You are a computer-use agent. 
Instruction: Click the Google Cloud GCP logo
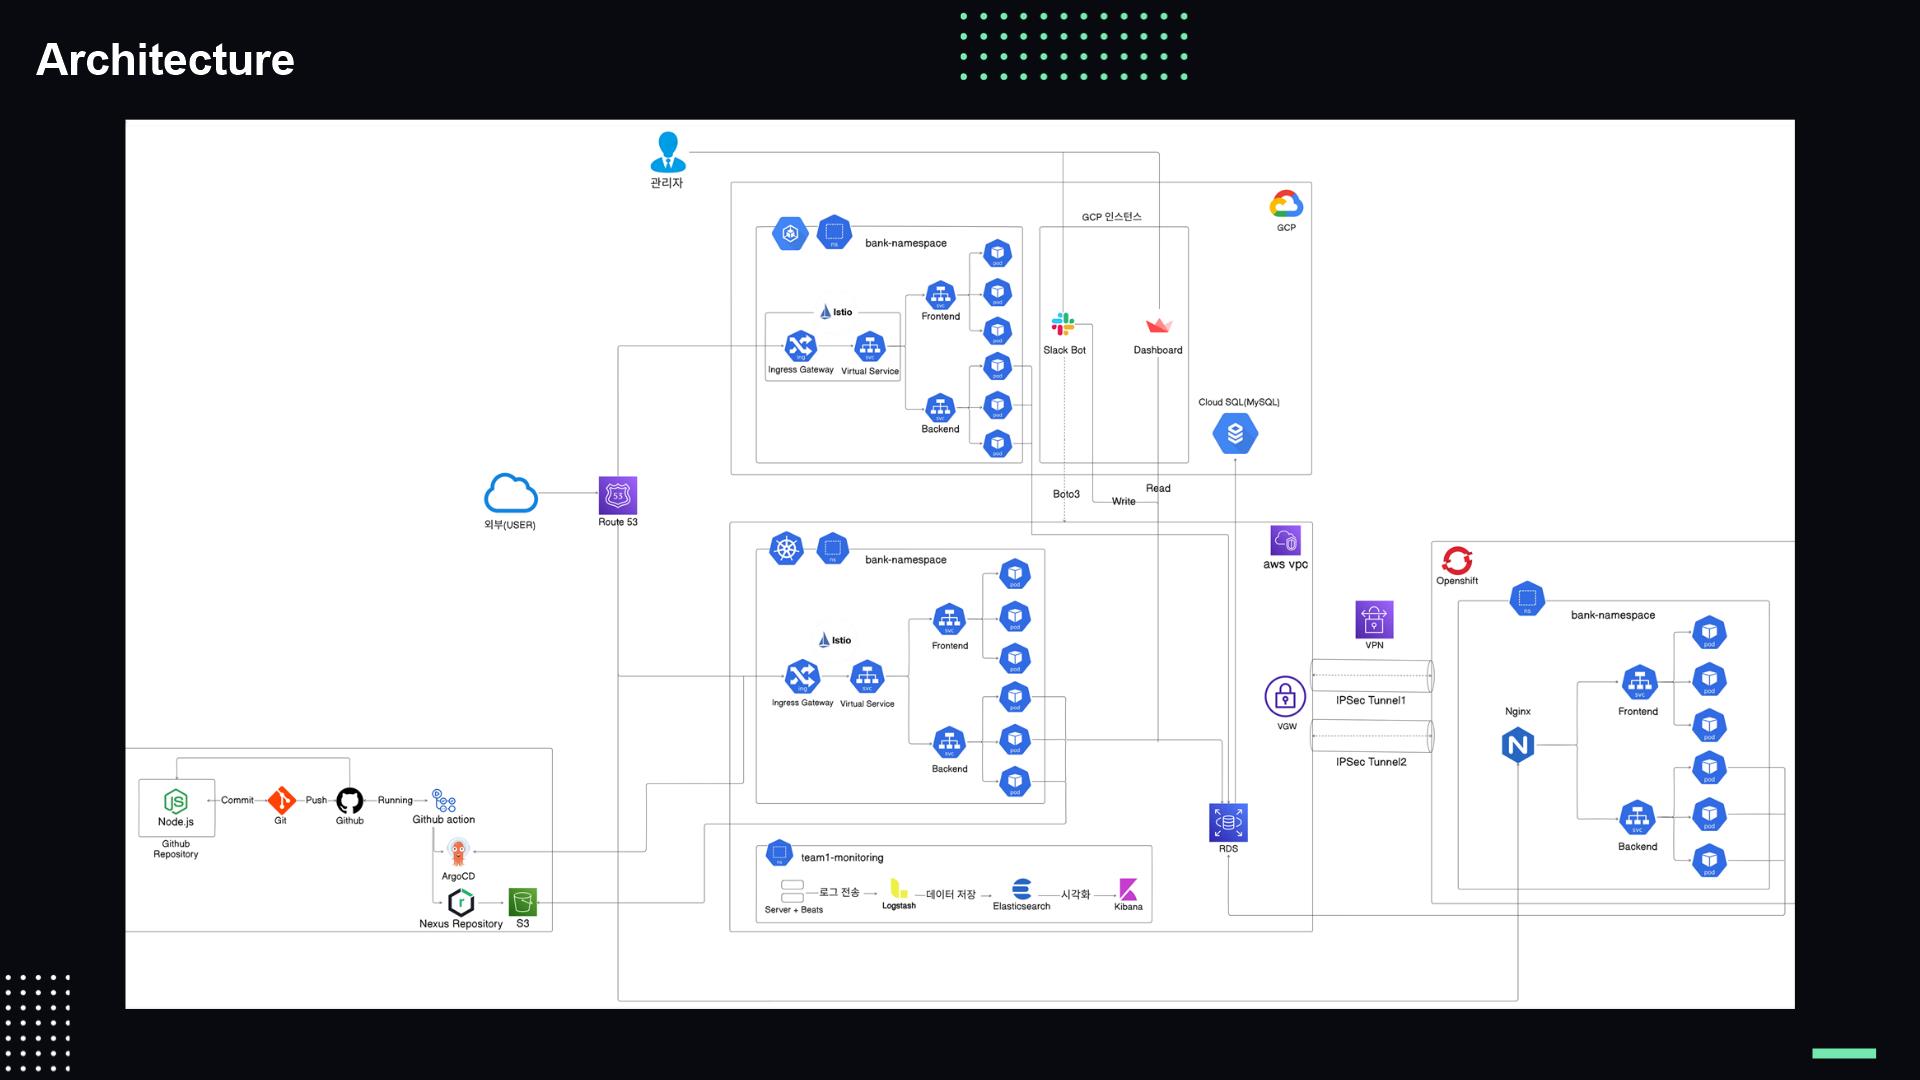coord(1286,204)
